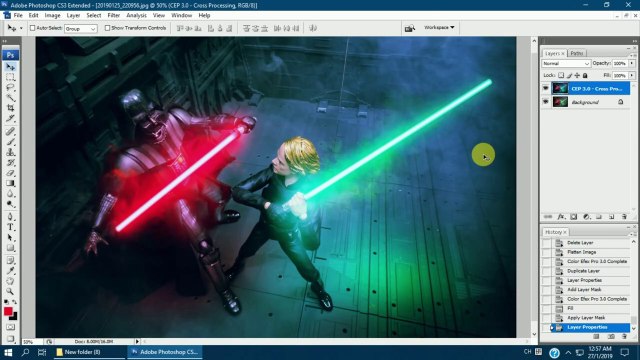Enable Show Transform Controls checkbox
The width and height of the screenshot is (640, 360).
coord(107,28)
